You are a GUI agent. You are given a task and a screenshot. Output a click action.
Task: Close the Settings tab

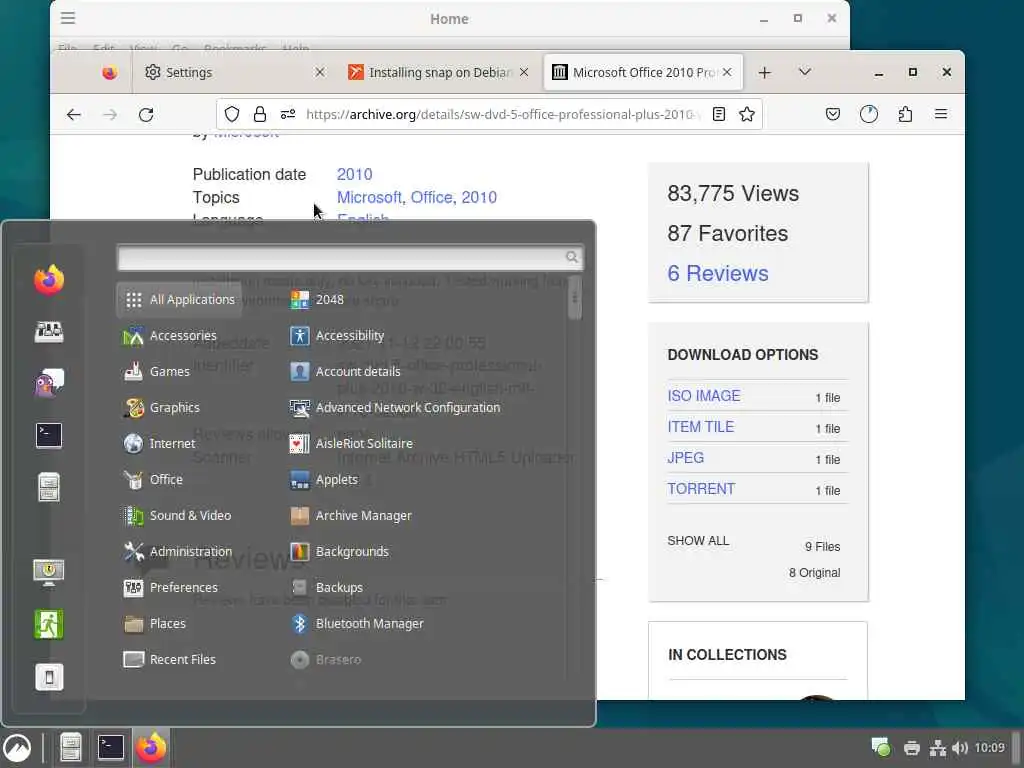tap(319, 72)
